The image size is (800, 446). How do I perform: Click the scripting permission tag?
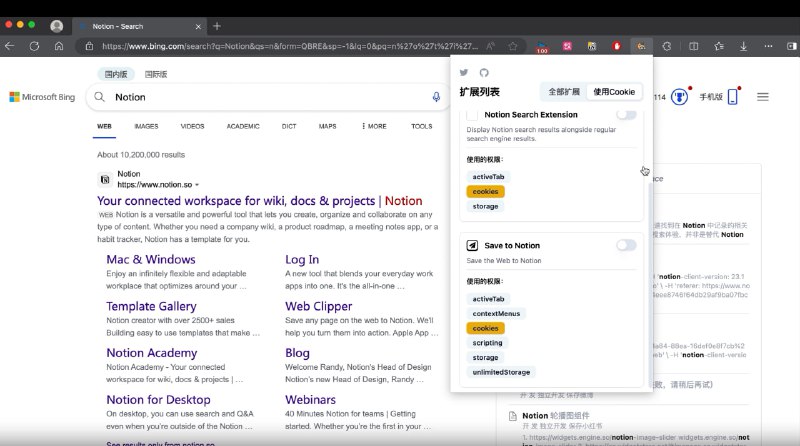(x=487, y=343)
